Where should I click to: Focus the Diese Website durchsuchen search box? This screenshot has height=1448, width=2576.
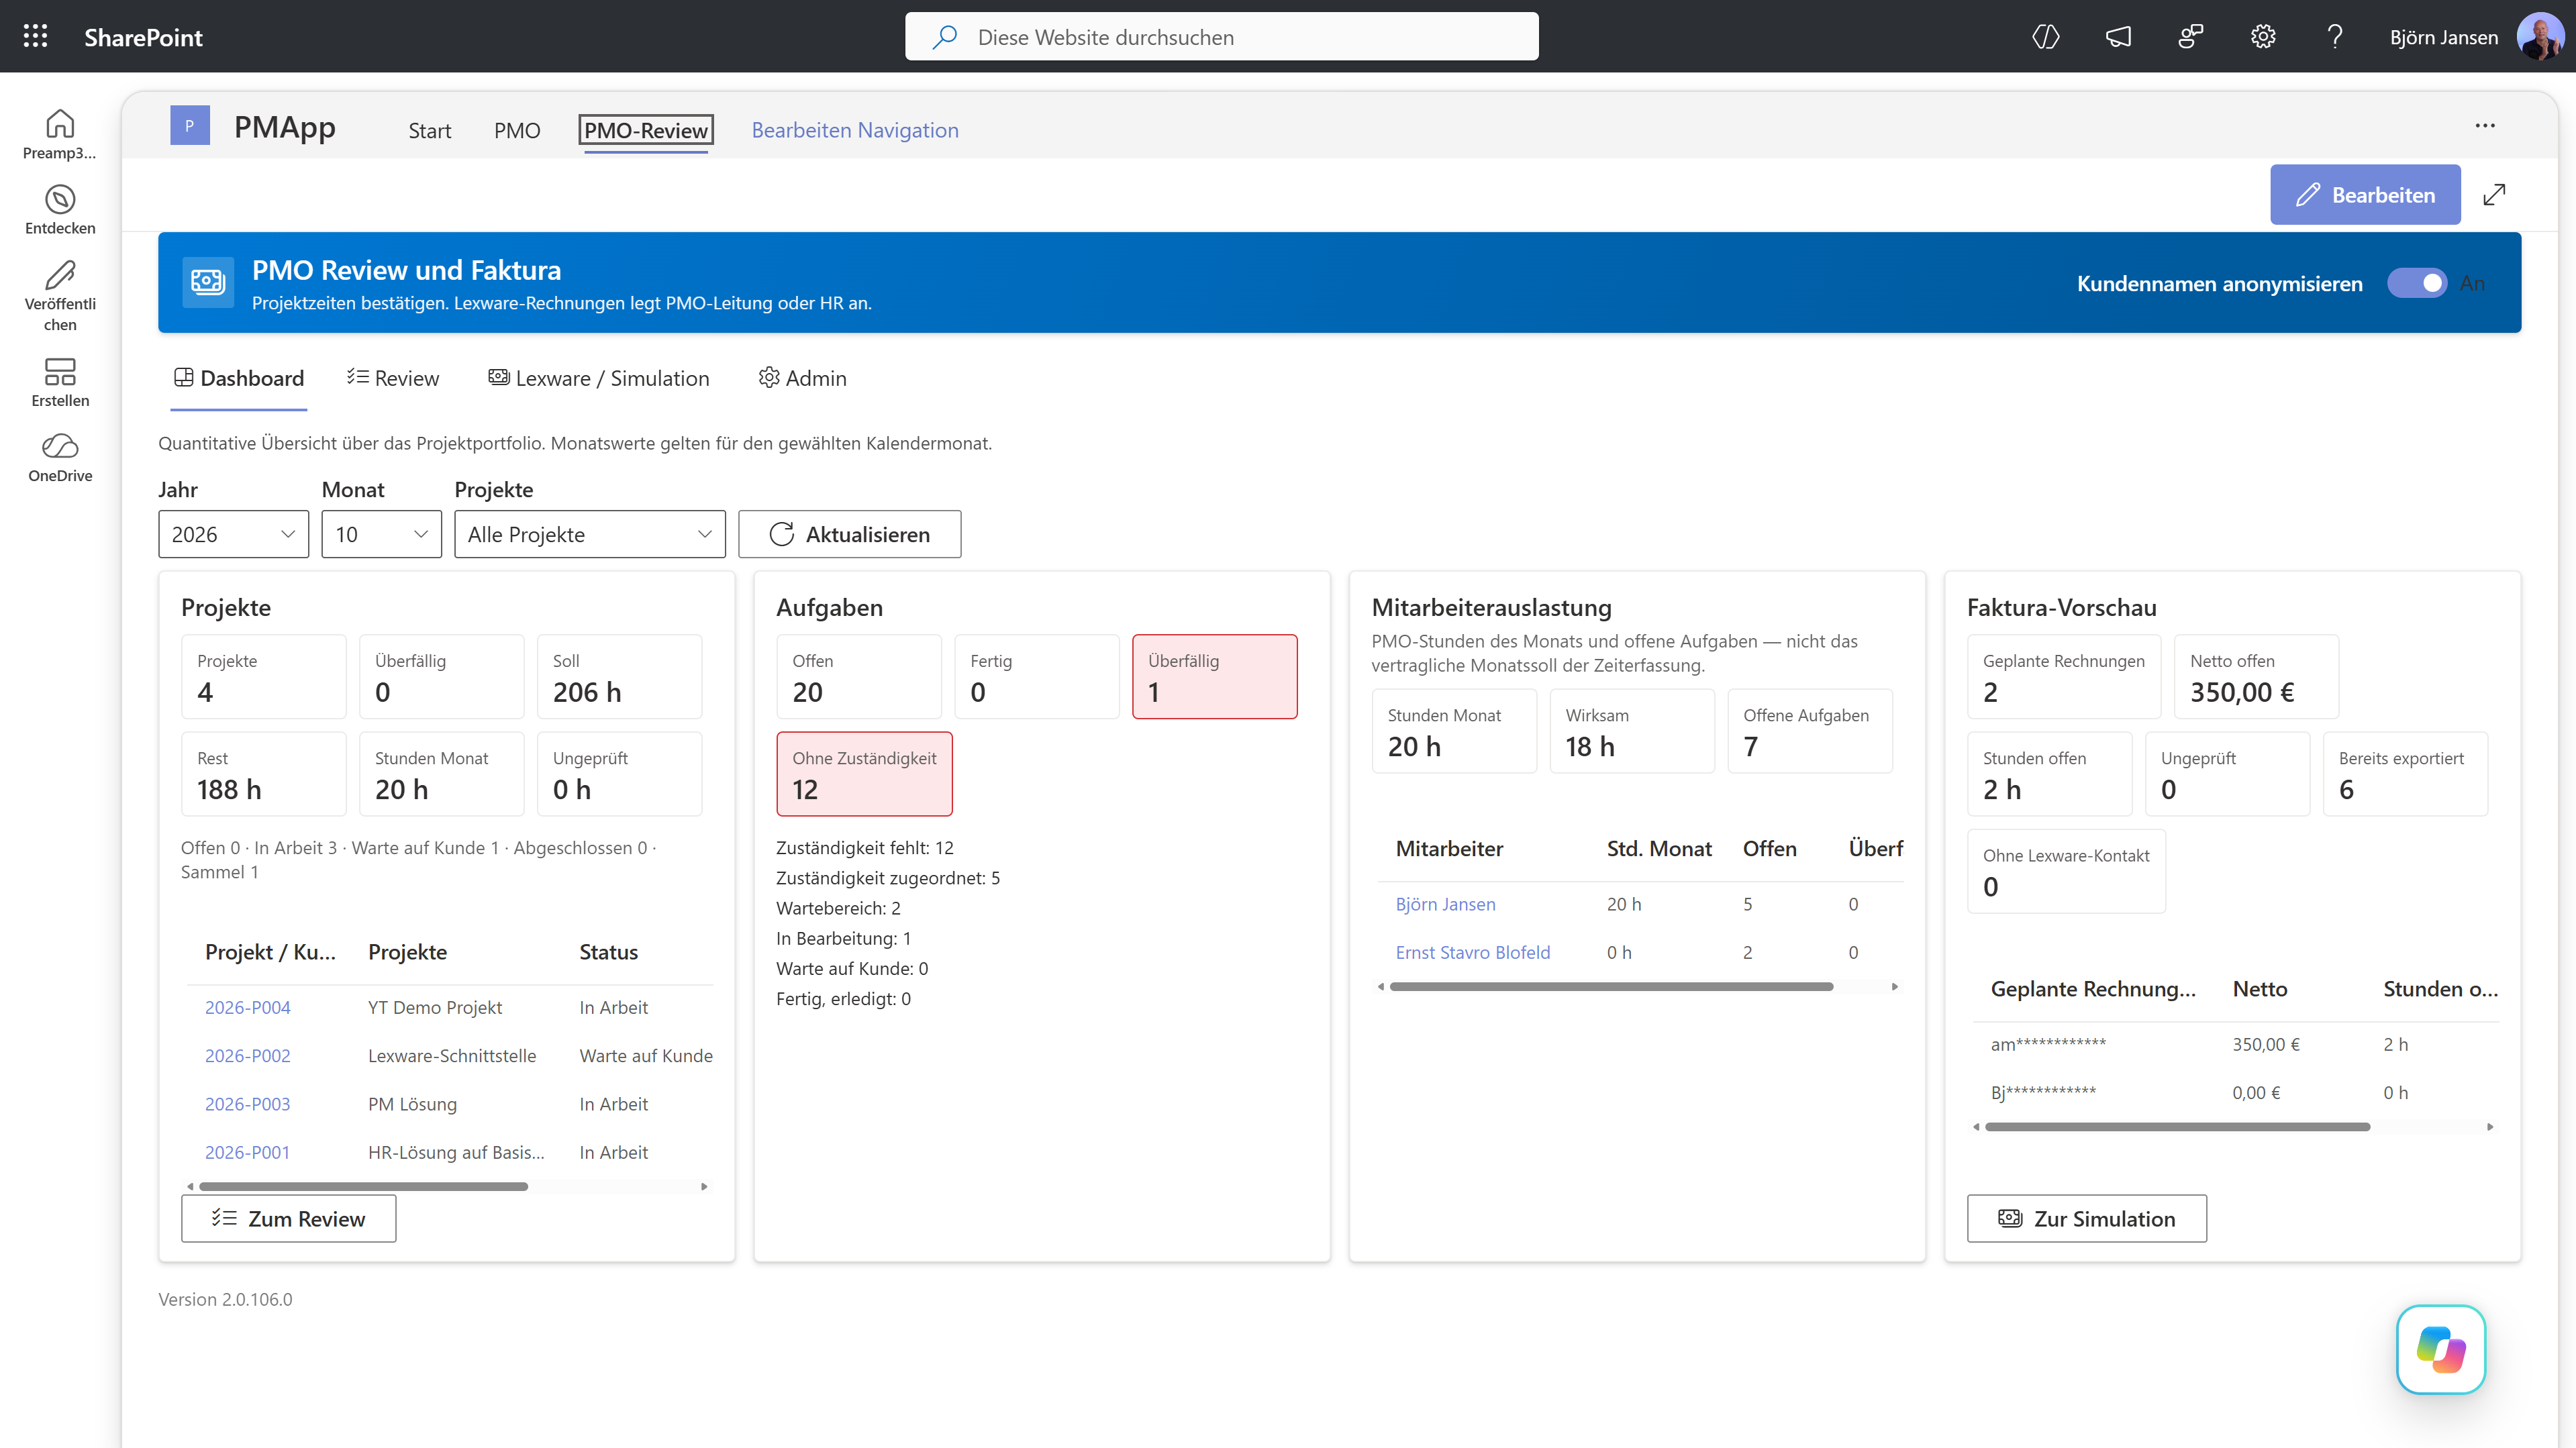(x=1221, y=37)
